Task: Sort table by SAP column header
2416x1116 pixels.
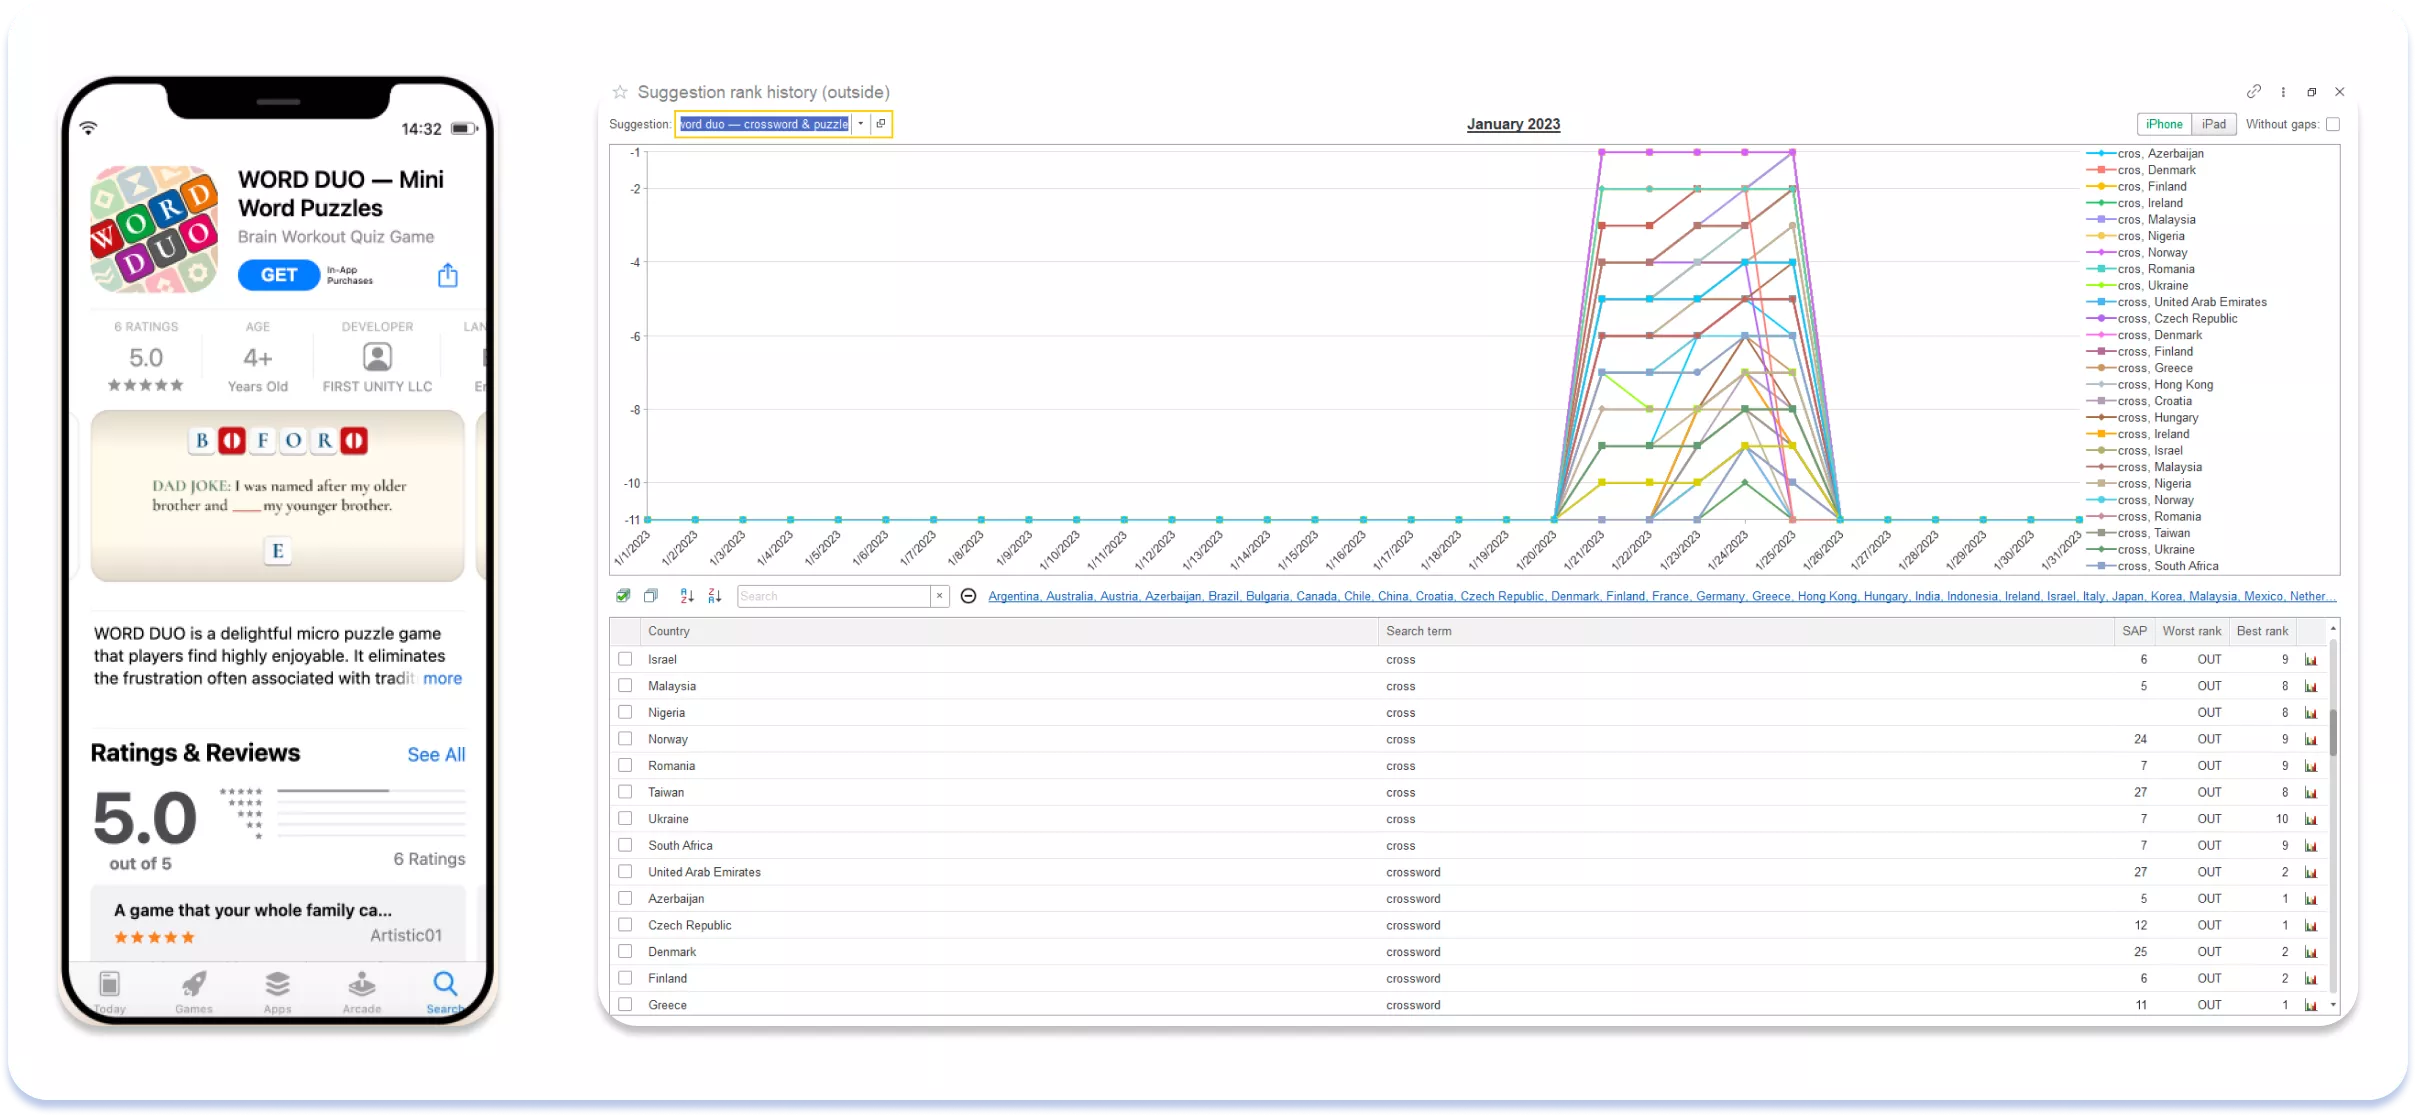Action: (2135, 631)
